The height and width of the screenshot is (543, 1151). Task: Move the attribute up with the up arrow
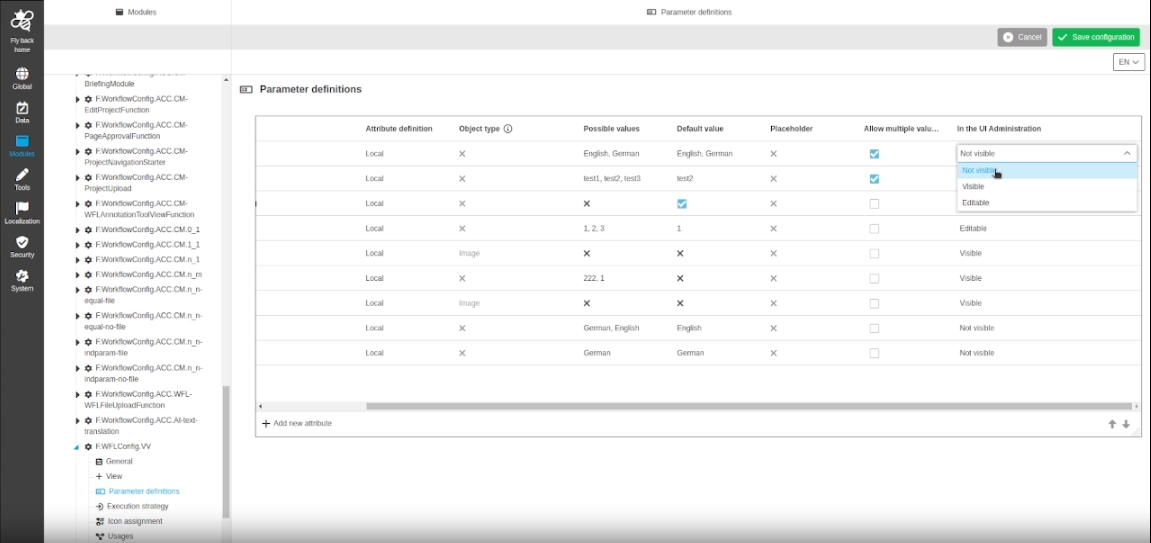(x=1111, y=424)
